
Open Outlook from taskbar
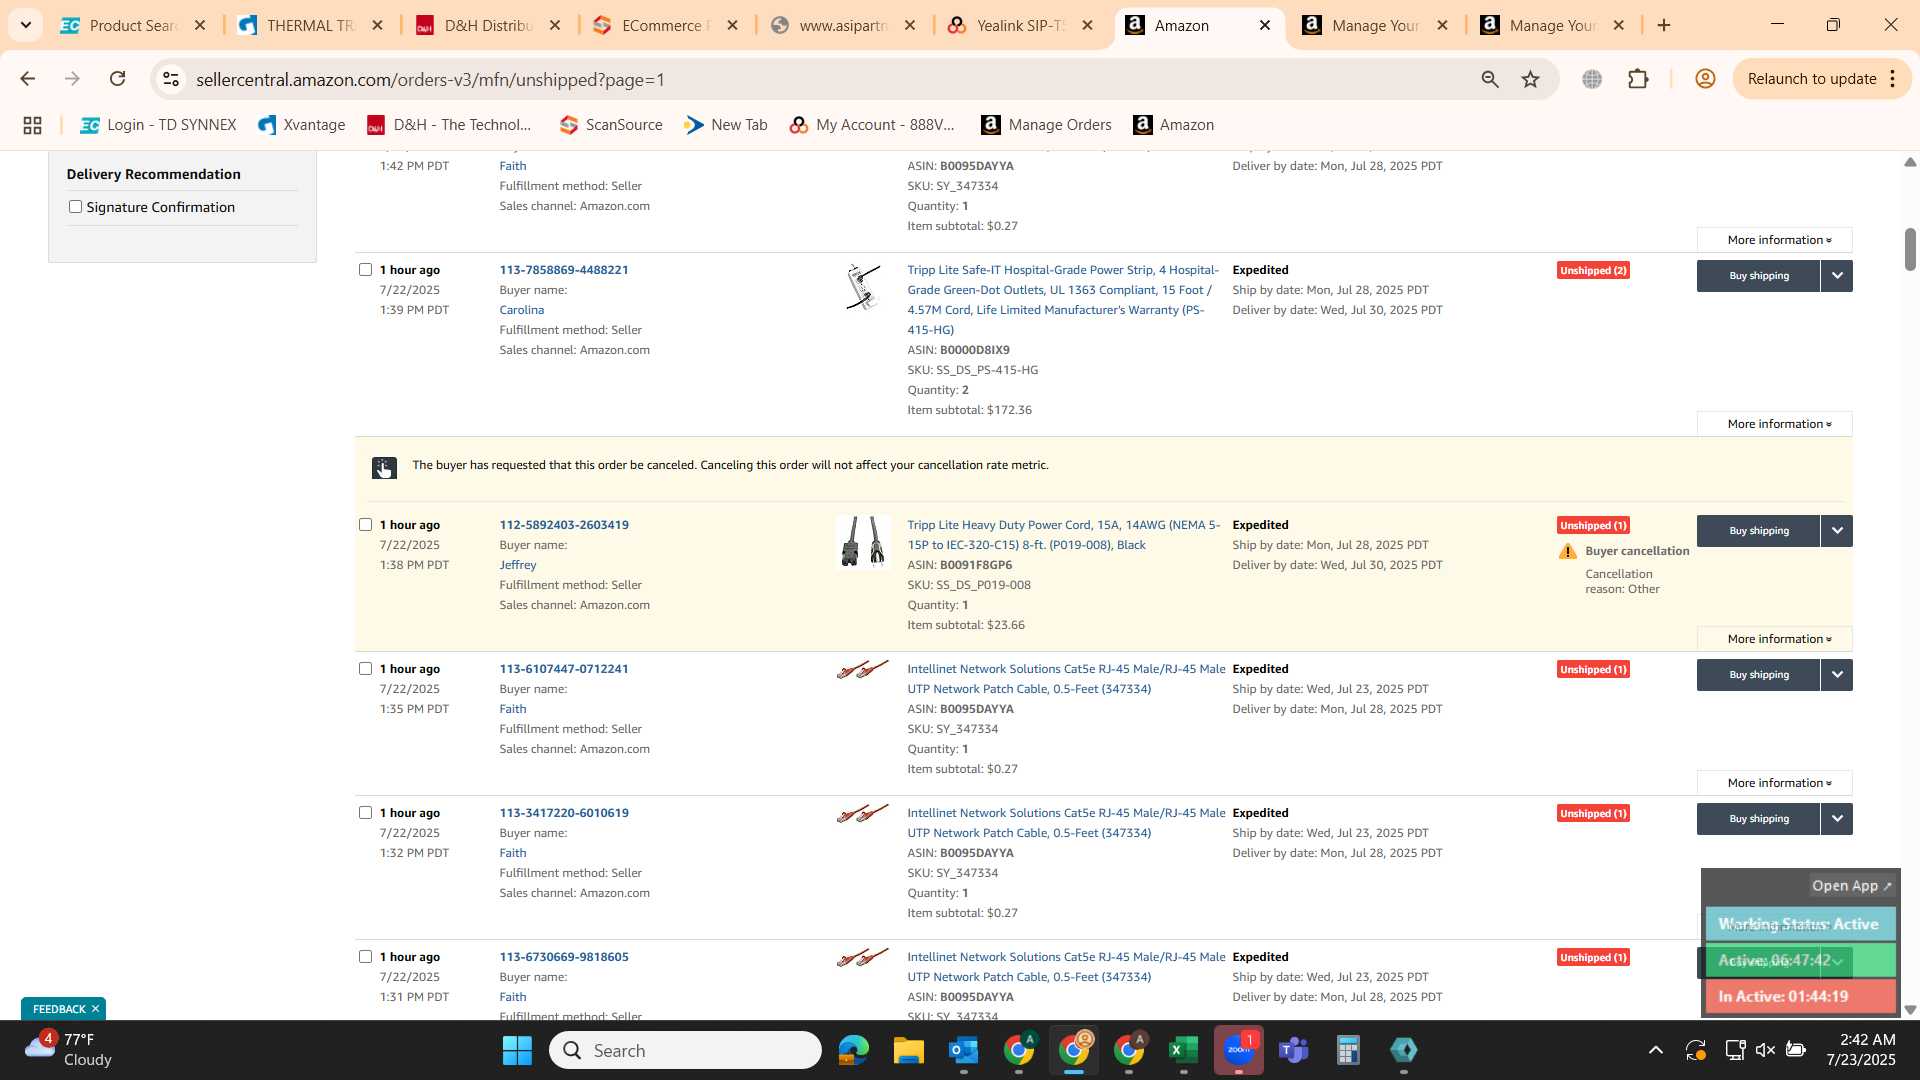click(x=963, y=1051)
